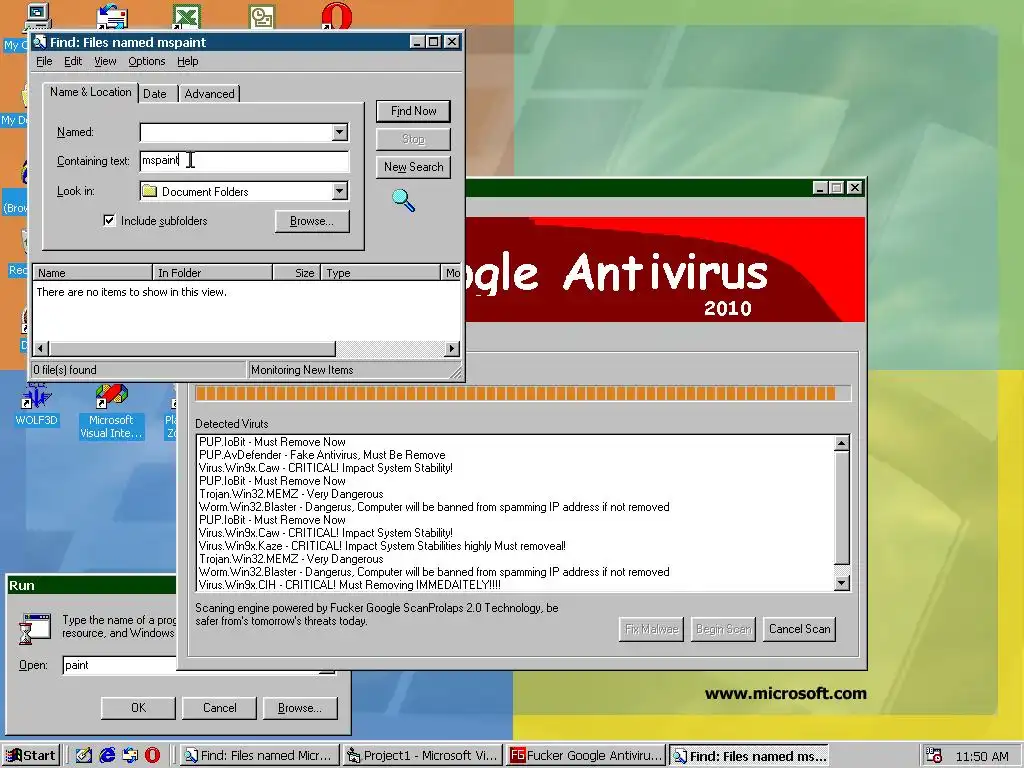Click the Cancel Scan button
The image size is (1024, 768).
[x=799, y=630]
